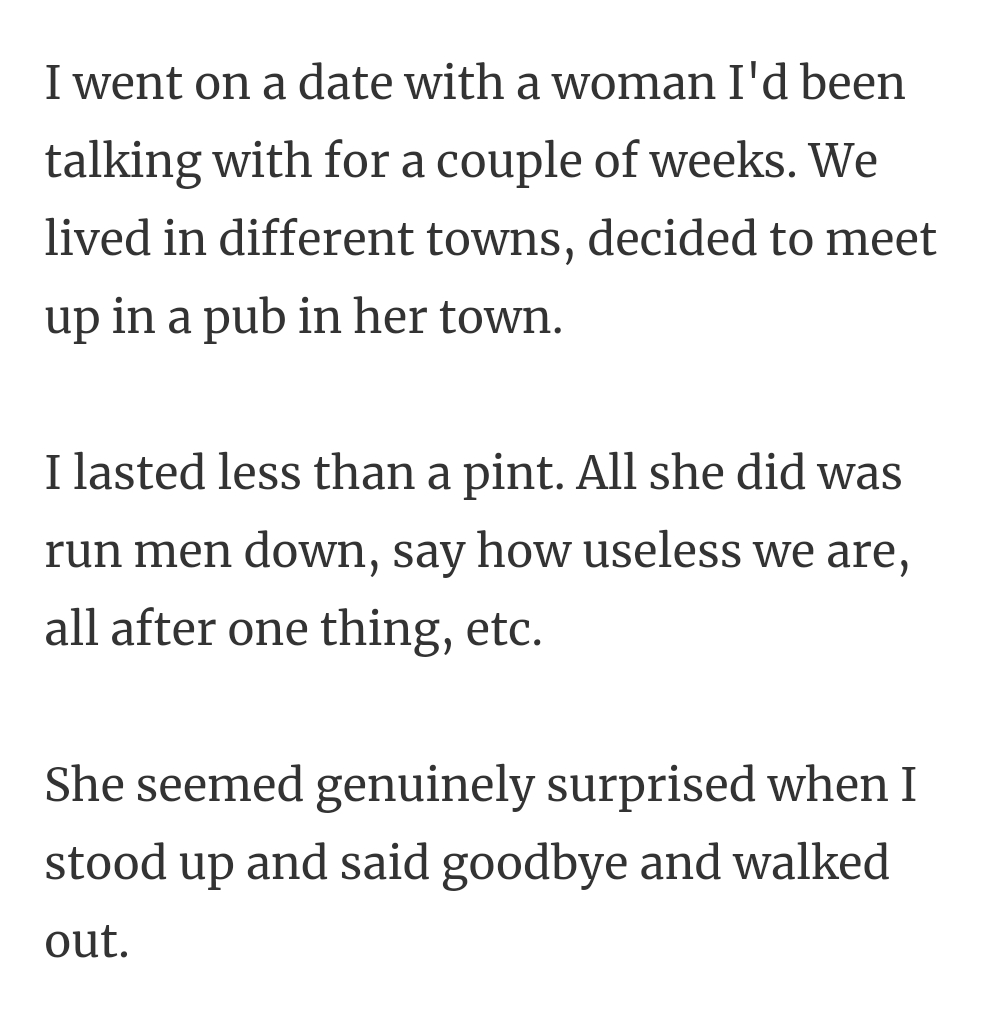
Task: Click the word "goodbye" in third paragraph
Action: pyautogui.click(x=535, y=864)
